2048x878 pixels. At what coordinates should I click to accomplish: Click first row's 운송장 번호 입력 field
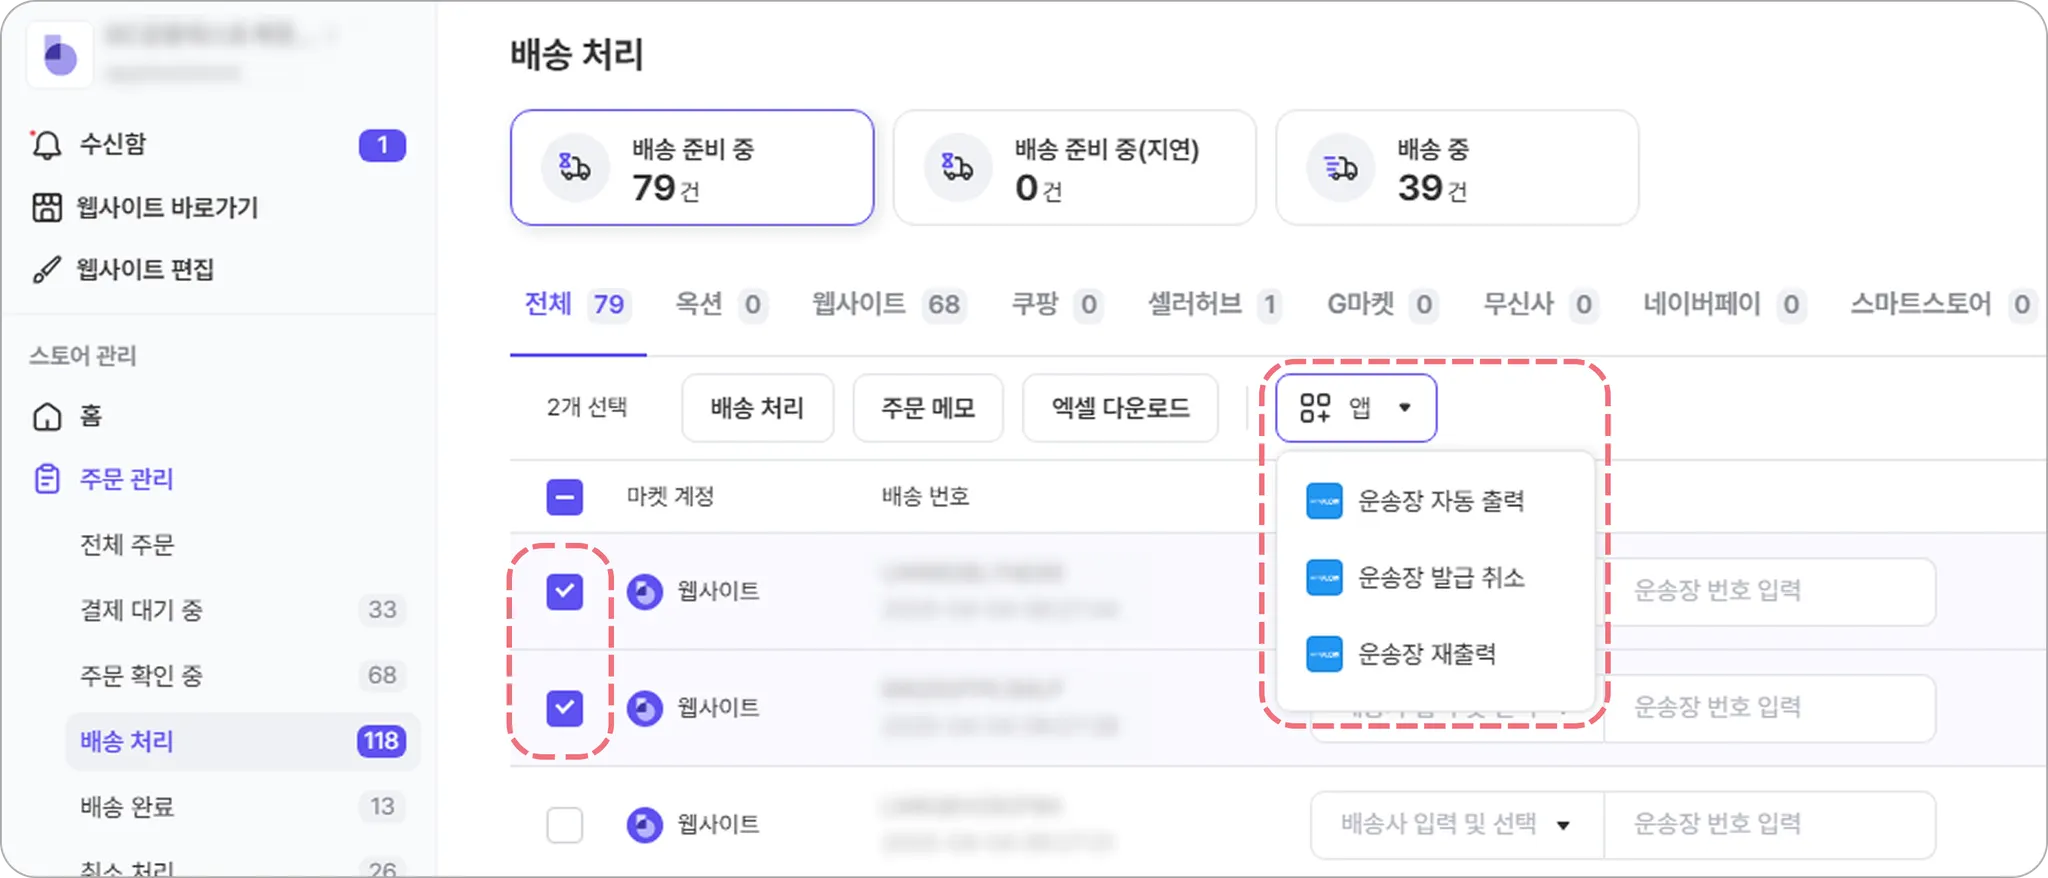coord(1768,591)
